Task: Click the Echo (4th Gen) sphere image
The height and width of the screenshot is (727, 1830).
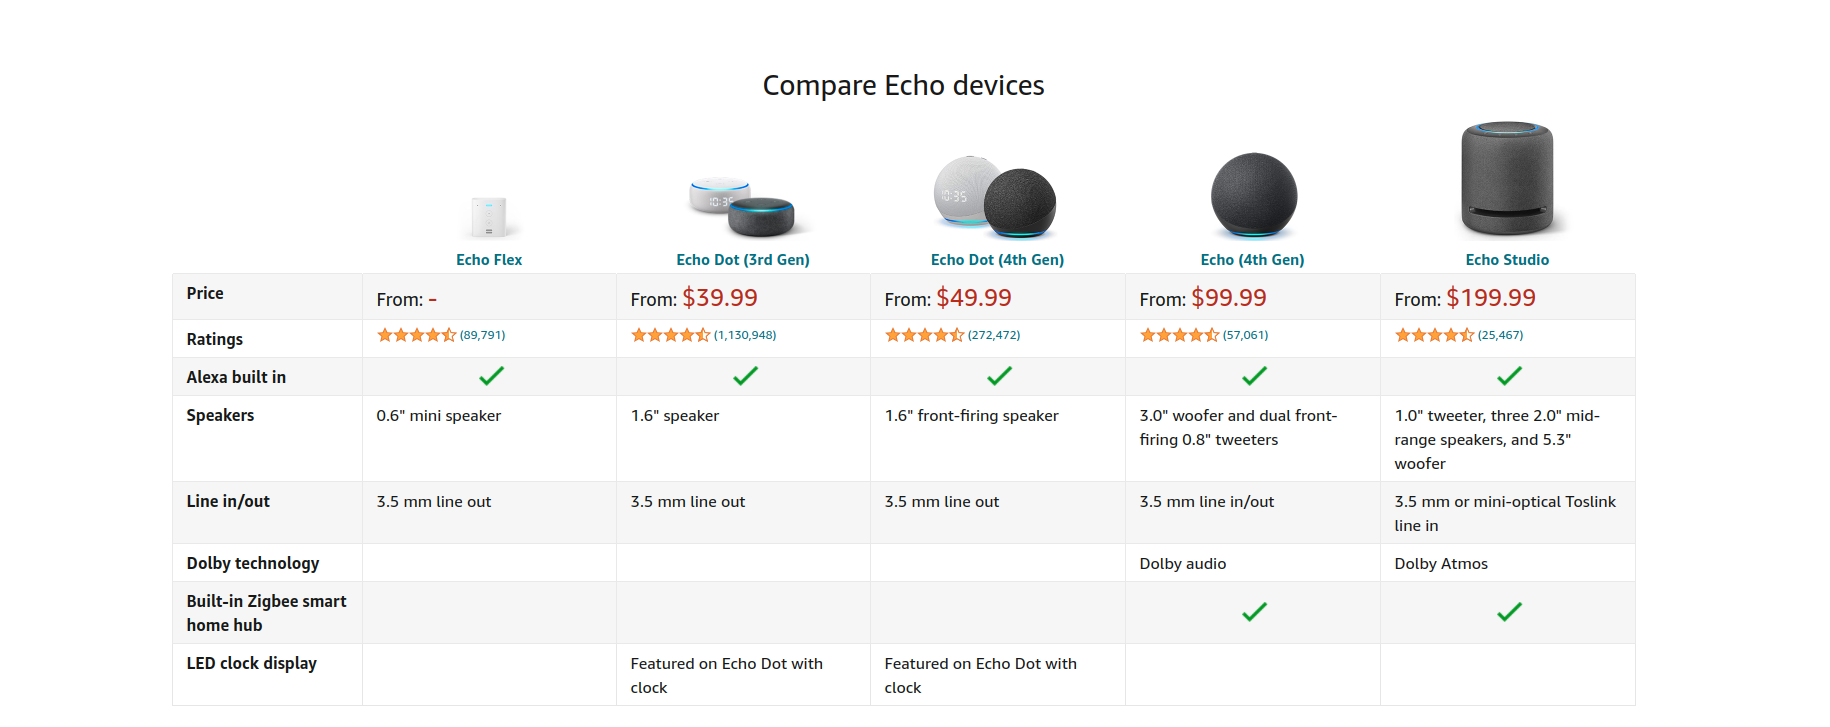Action: pyautogui.click(x=1253, y=196)
